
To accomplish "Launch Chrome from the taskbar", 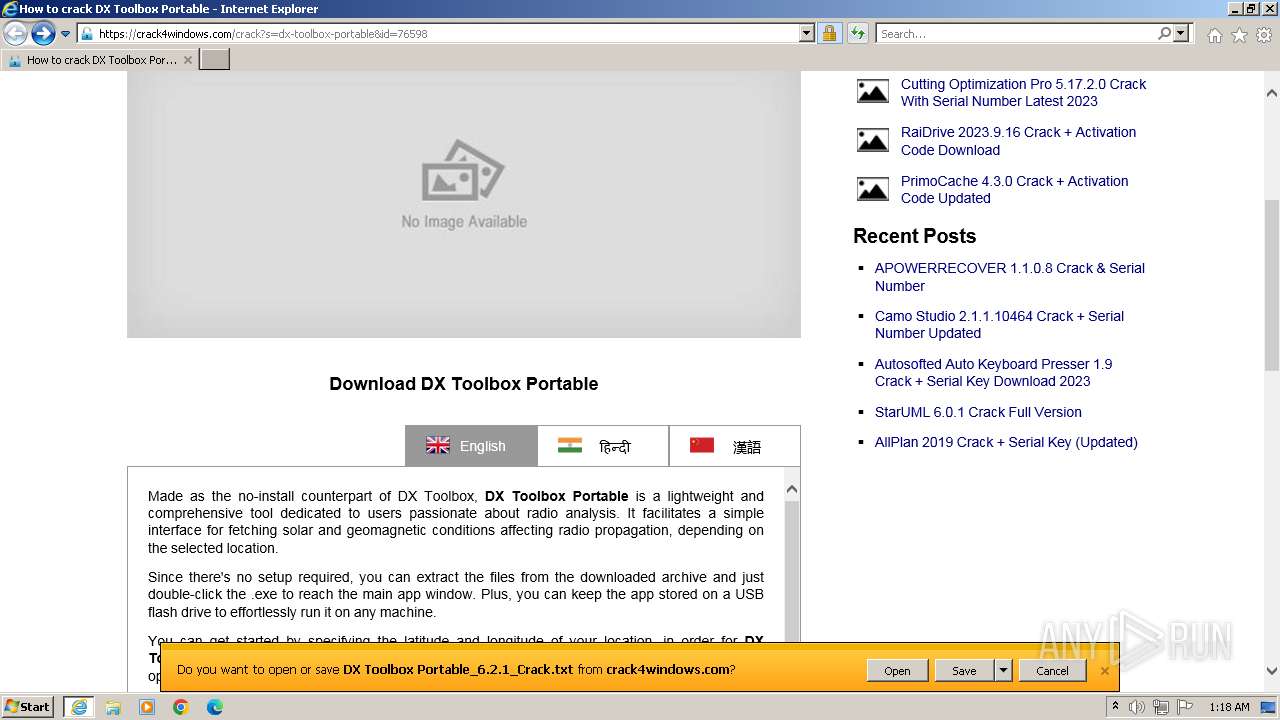I will (181, 707).
